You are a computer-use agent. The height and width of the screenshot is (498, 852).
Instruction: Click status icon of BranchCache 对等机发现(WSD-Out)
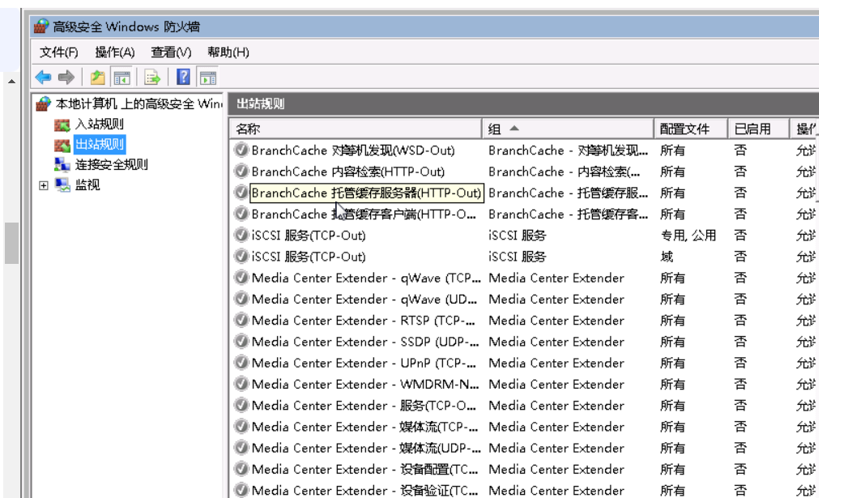(241, 150)
